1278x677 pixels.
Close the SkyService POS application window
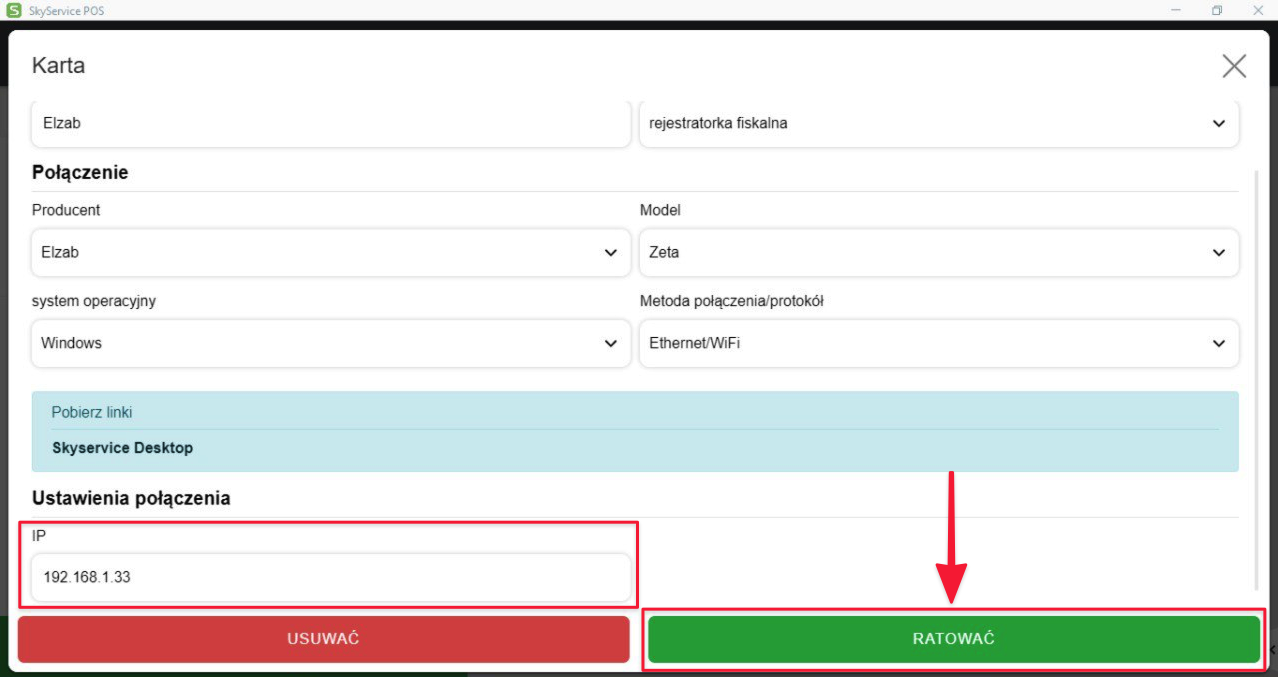tap(1258, 10)
